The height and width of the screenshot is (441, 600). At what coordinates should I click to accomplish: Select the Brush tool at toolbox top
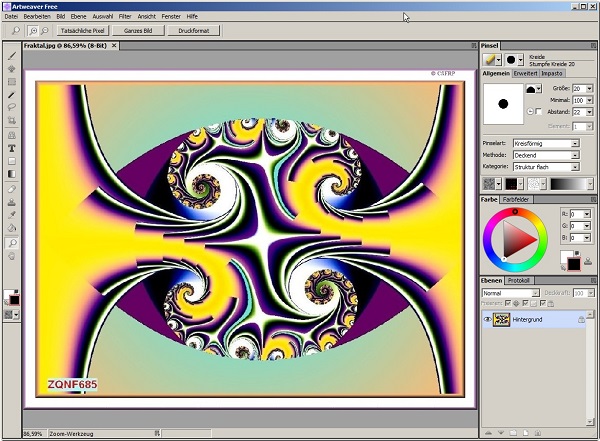tap(11, 55)
